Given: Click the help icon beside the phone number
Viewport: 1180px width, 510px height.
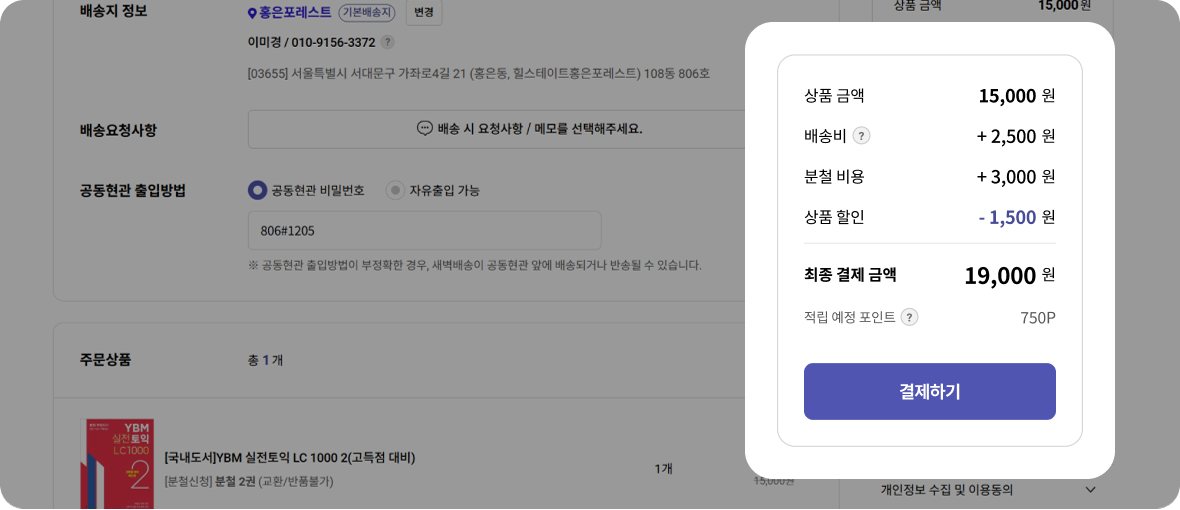Looking at the screenshot, I should click(x=387, y=42).
